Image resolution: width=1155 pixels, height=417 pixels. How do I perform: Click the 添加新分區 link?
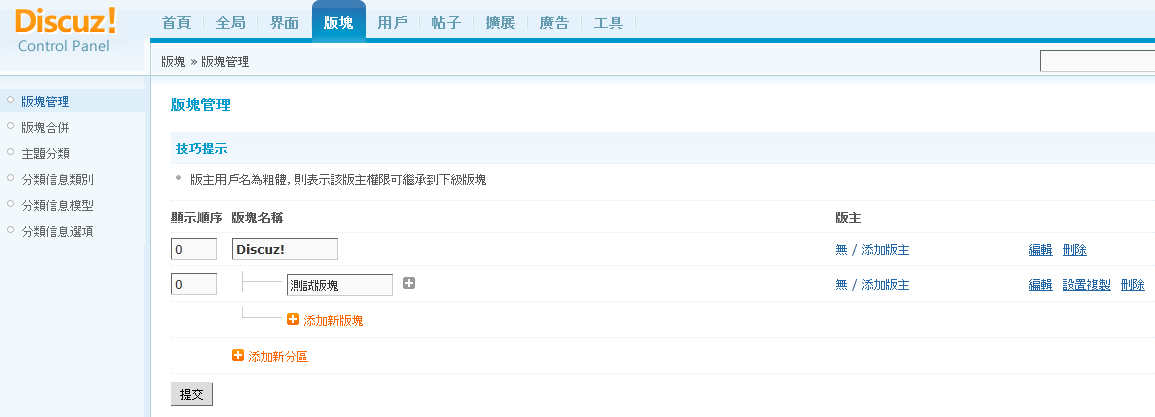point(278,357)
